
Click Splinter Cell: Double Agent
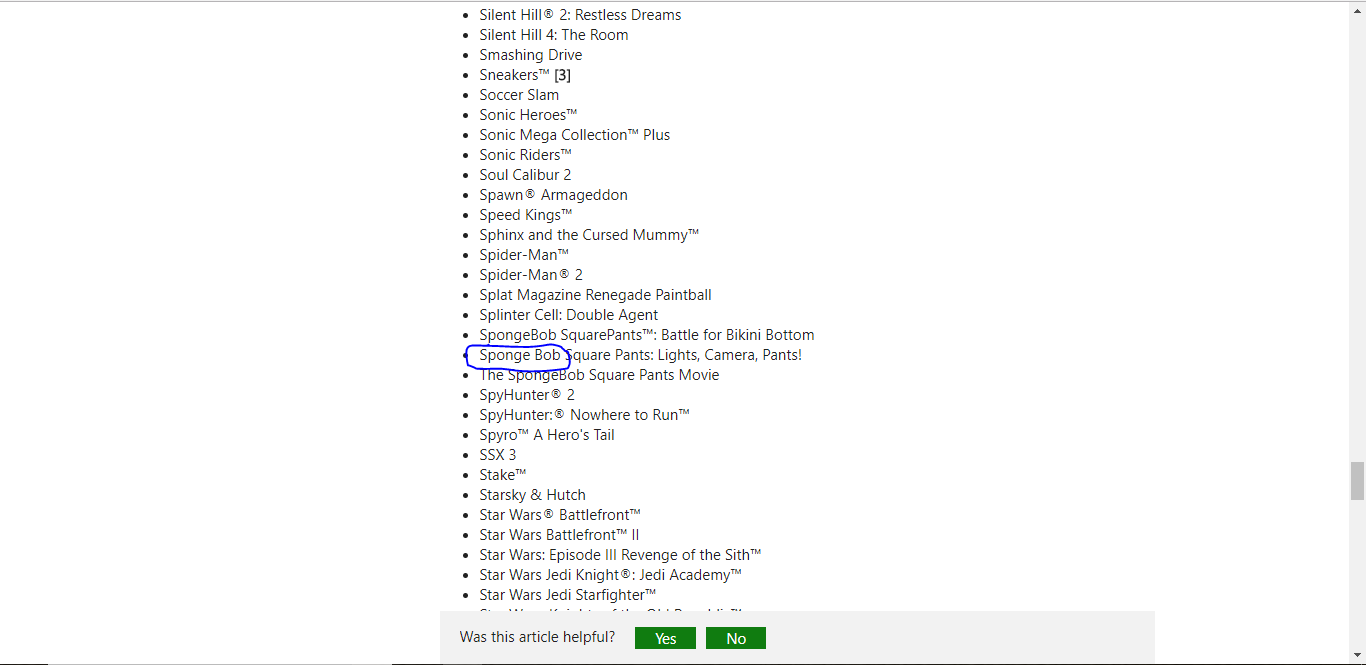coord(568,315)
